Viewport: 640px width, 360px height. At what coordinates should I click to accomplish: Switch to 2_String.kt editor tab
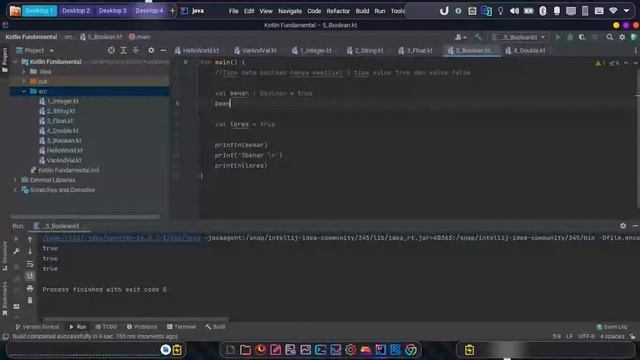point(365,51)
